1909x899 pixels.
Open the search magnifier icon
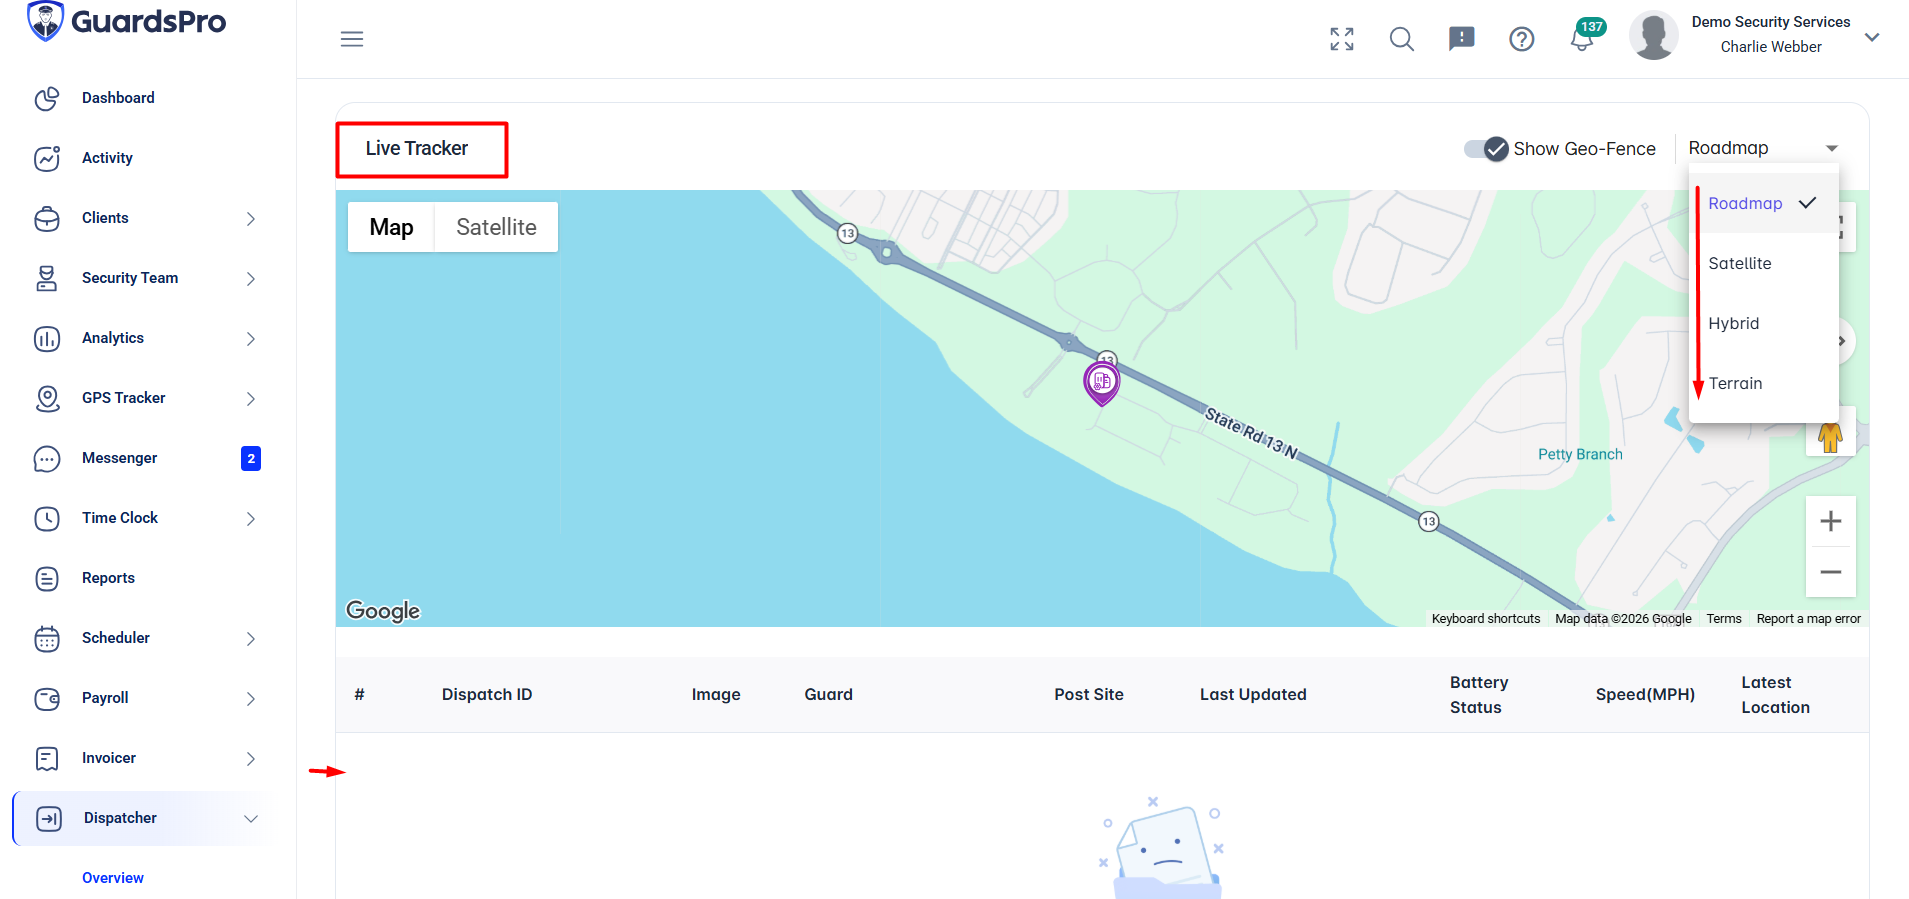pos(1402,39)
